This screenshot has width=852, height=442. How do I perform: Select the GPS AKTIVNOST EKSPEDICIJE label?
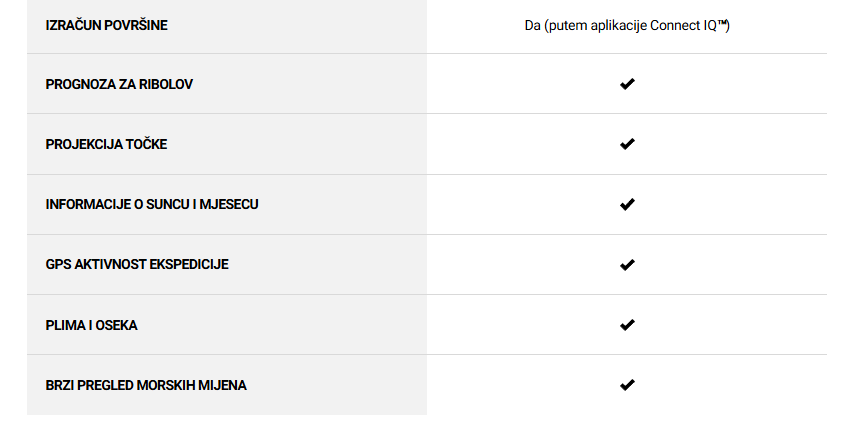pos(137,264)
